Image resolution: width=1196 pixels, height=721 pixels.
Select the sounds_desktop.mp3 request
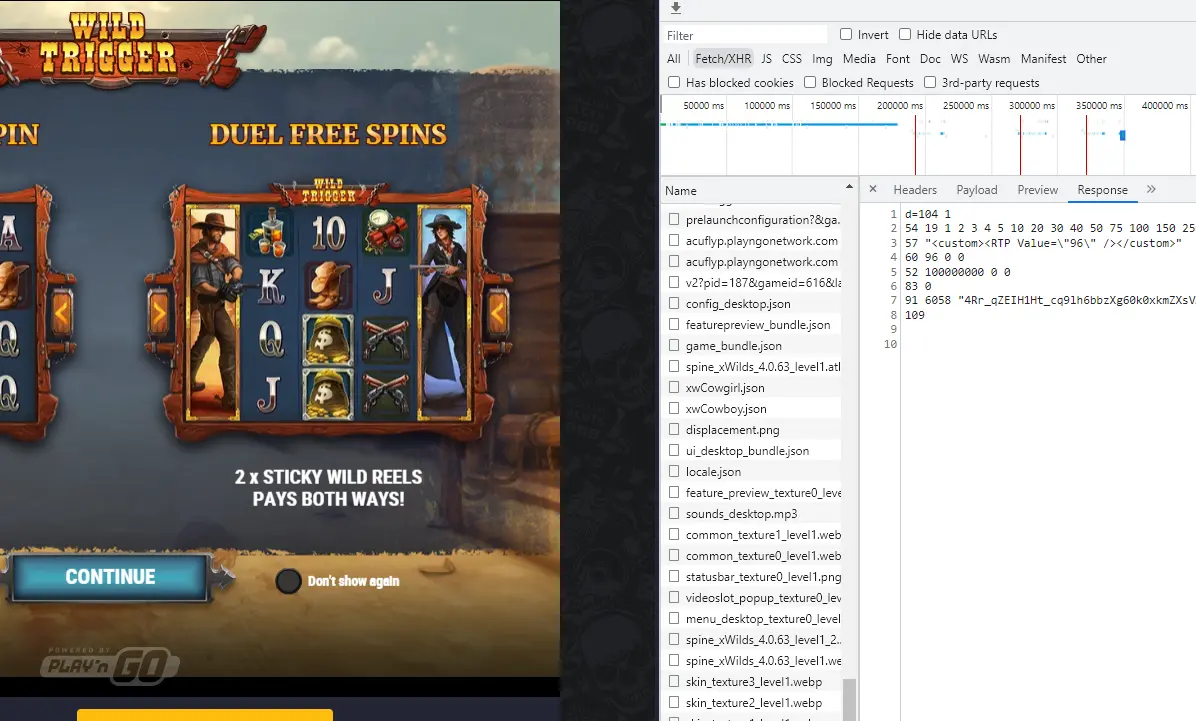coord(741,513)
